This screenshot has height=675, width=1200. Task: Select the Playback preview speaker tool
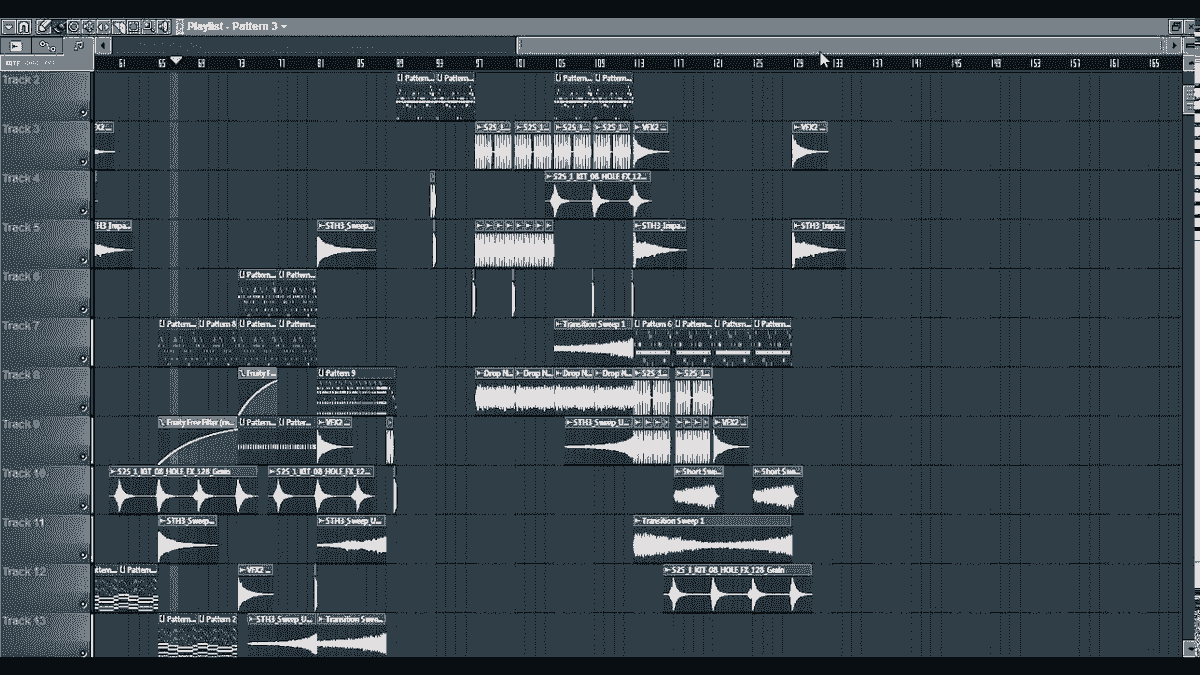(x=164, y=26)
